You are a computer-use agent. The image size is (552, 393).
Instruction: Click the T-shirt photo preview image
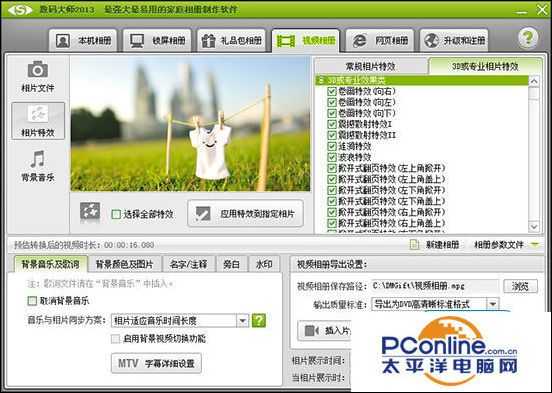190,124
